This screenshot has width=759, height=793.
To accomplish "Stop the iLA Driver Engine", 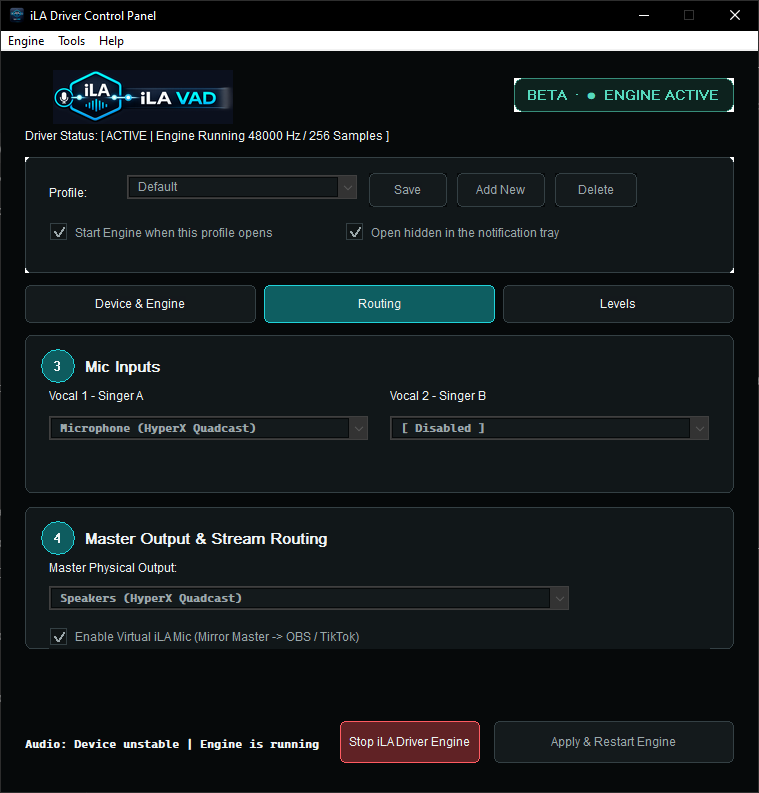I will click(x=410, y=742).
